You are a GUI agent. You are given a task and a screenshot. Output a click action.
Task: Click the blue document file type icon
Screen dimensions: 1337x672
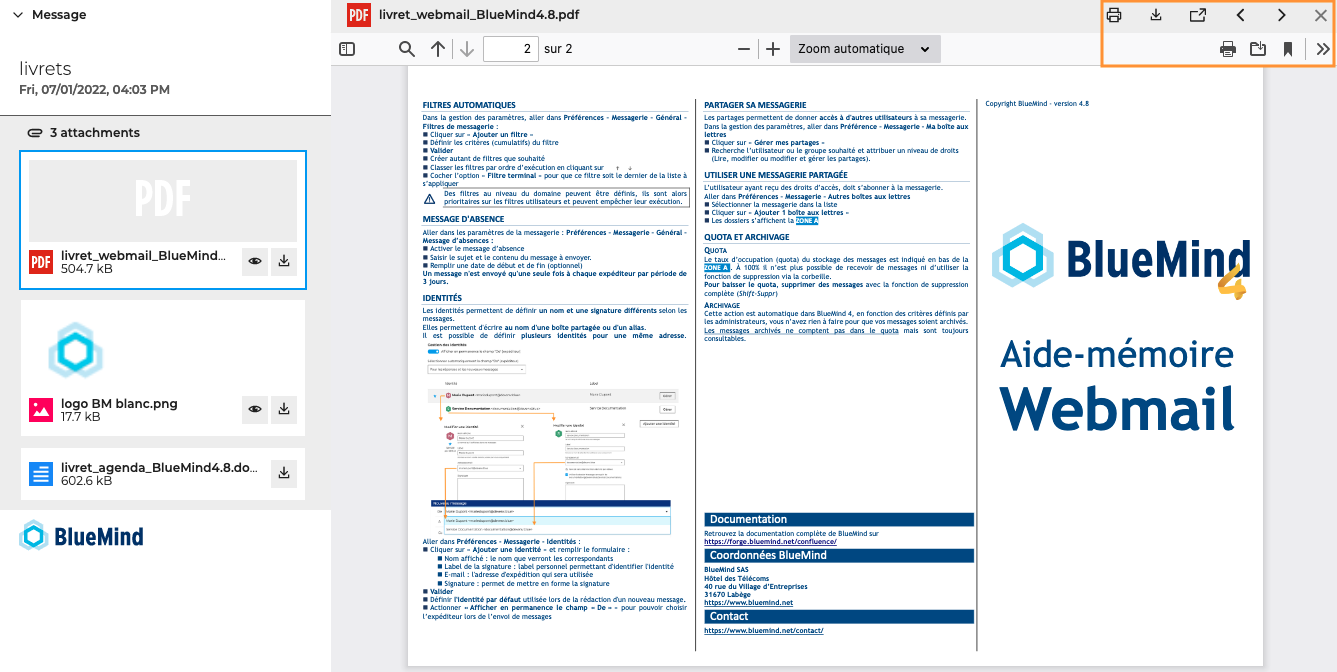[41, 474]
